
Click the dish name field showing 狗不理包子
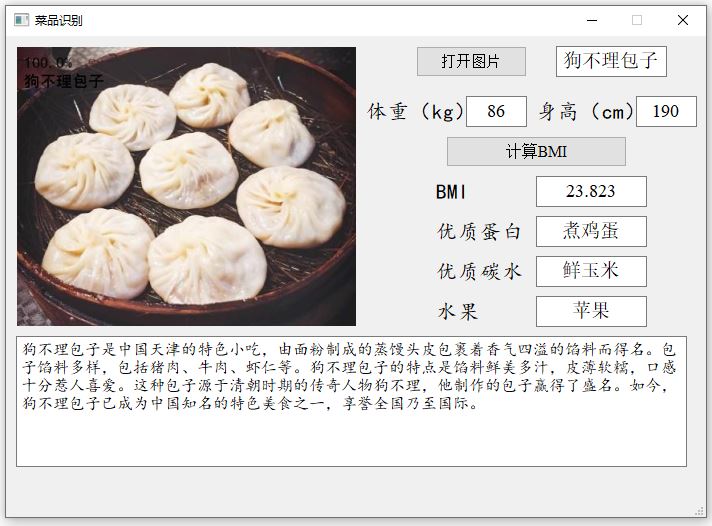tap(611, 61)
